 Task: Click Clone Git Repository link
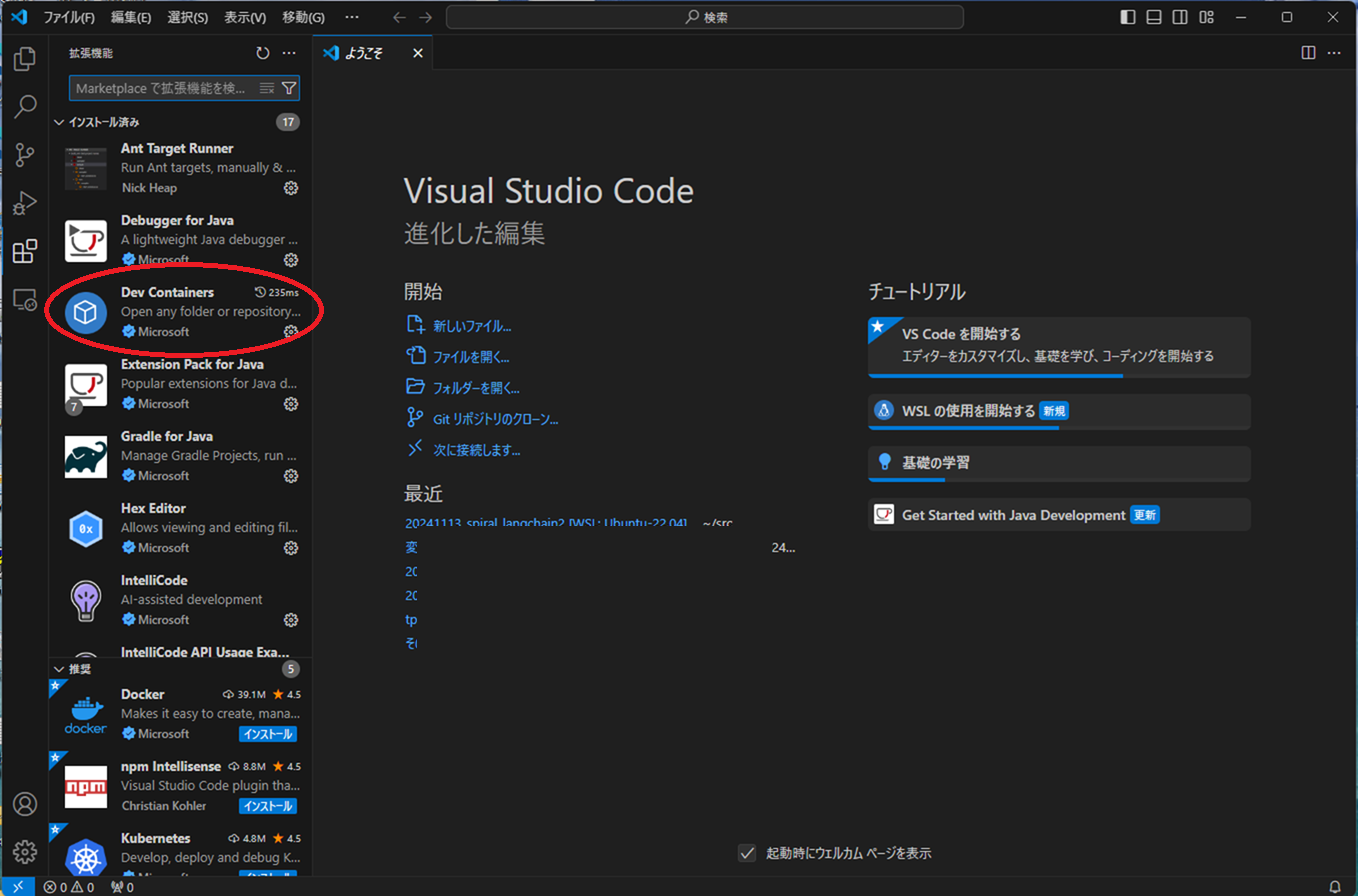coord(482,419)
